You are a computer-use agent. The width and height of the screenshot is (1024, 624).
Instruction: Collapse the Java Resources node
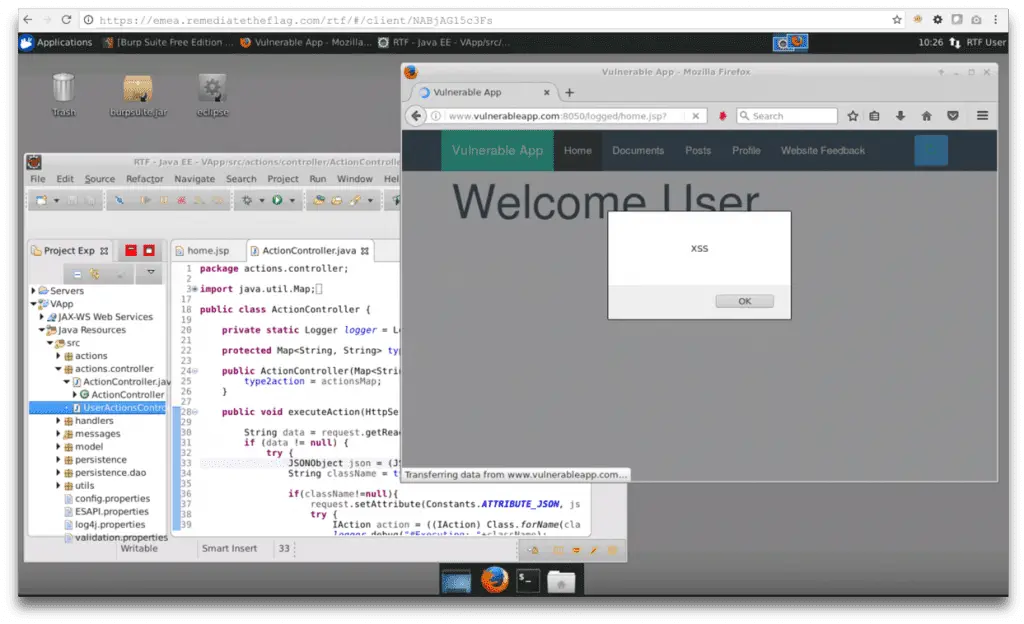point(42,330)
